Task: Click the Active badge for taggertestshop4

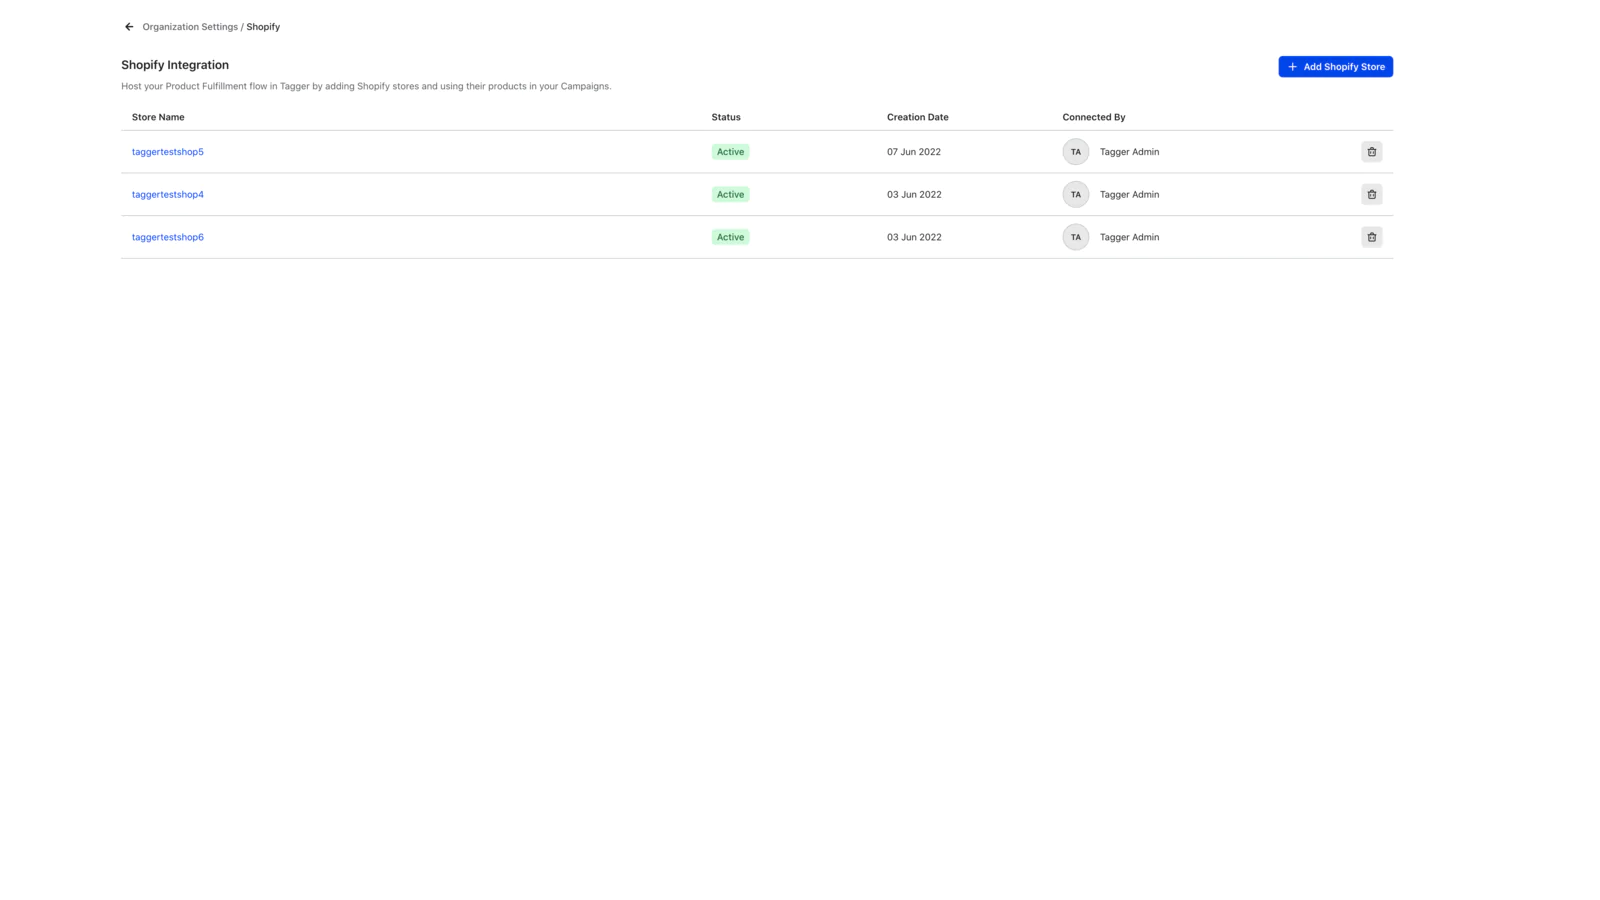Action: pyautogui.click(x=730, y=194)
